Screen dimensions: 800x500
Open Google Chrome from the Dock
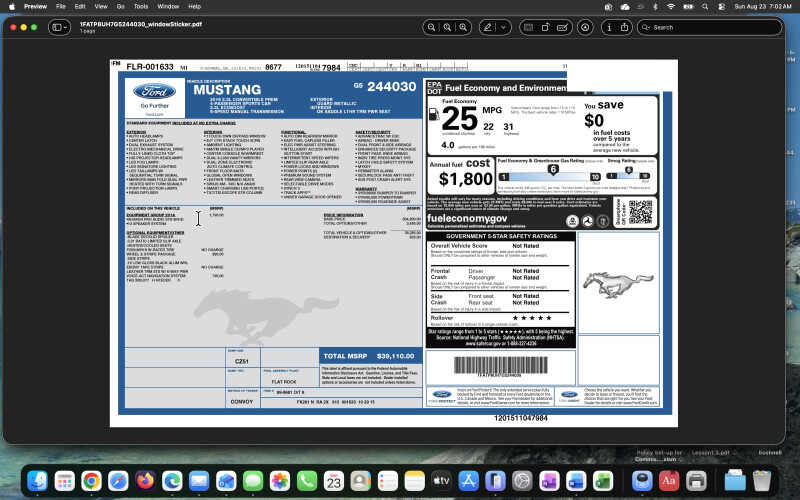click(91, 481)
